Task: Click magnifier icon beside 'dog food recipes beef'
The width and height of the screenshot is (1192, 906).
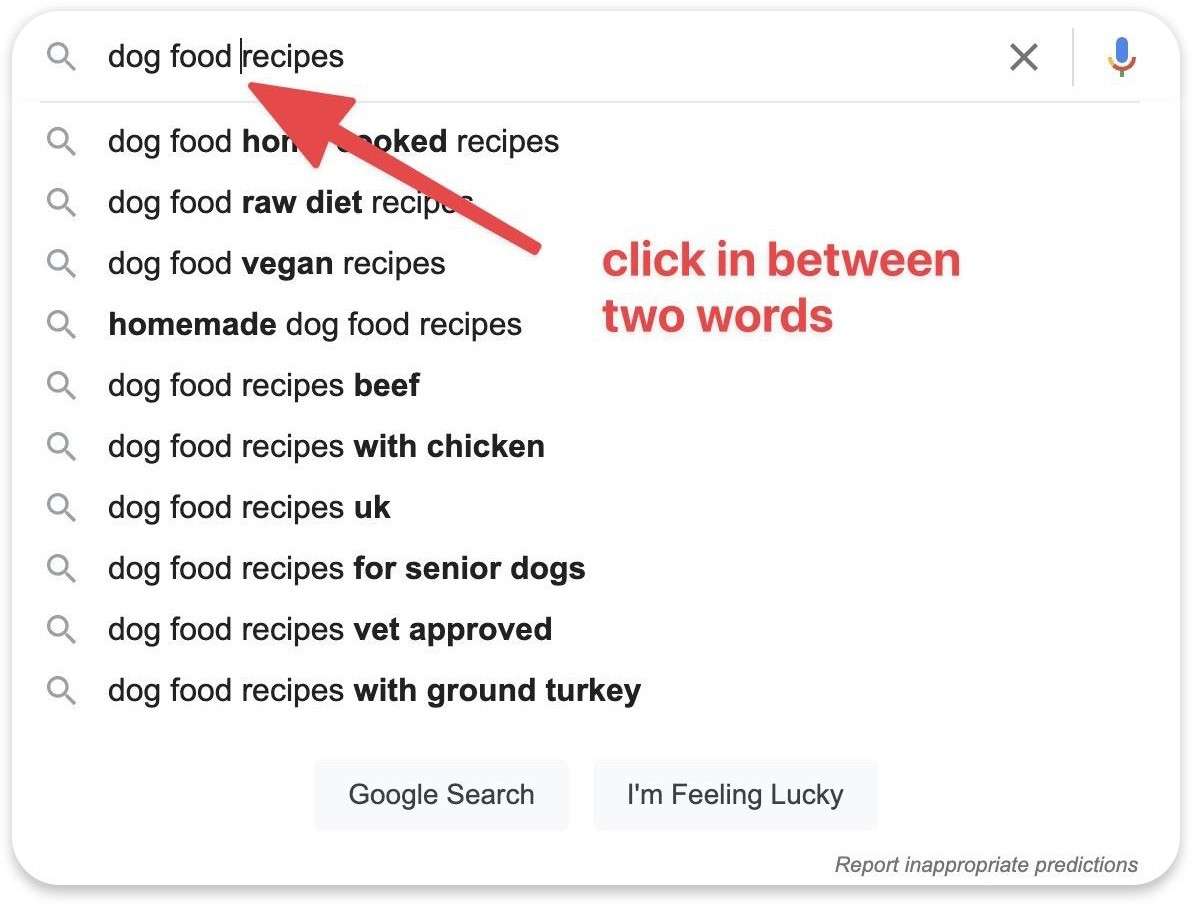Action: pyautogui.click(x=62, y=385)
